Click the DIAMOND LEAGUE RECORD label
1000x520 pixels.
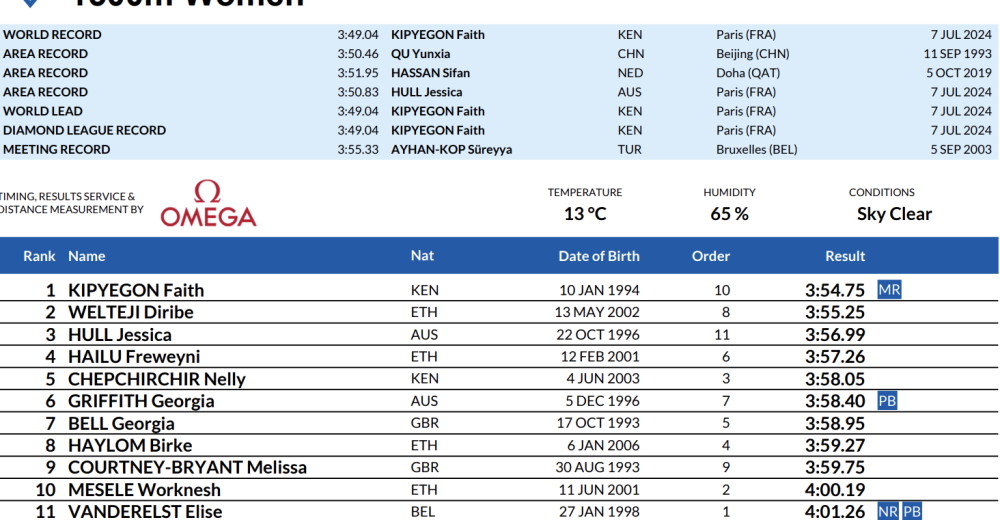coord(84,130)
